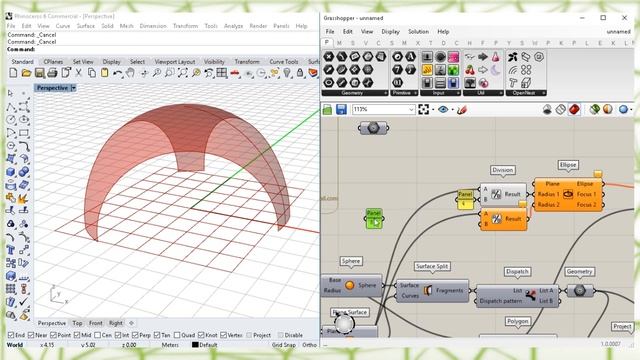
Task: Click the light bulb visibility icon in Rhino
Action: point(287,73)
